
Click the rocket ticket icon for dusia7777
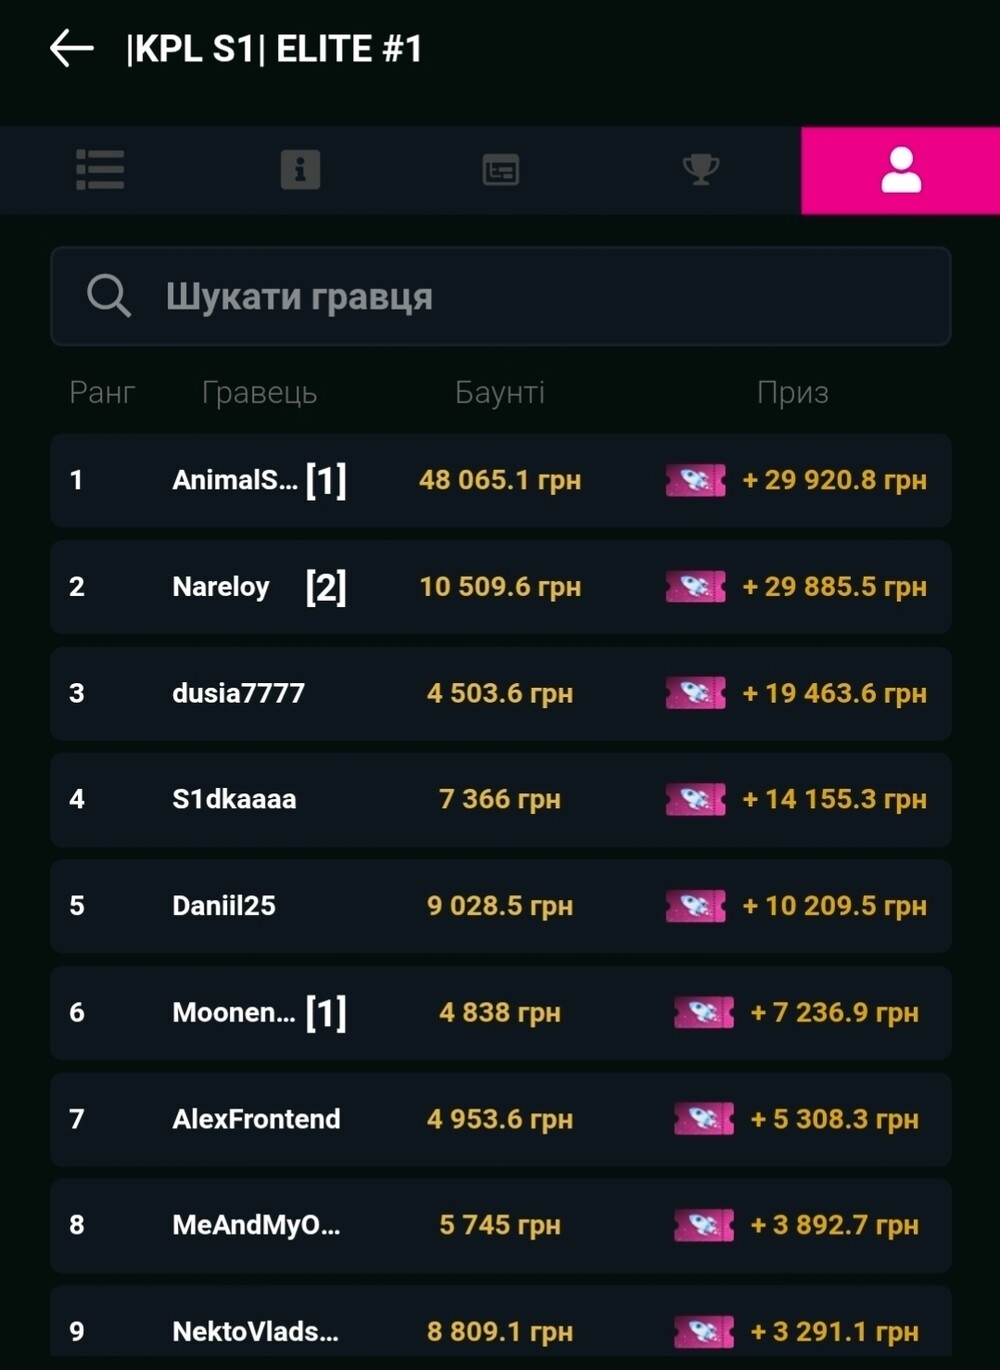coord(696,693)
